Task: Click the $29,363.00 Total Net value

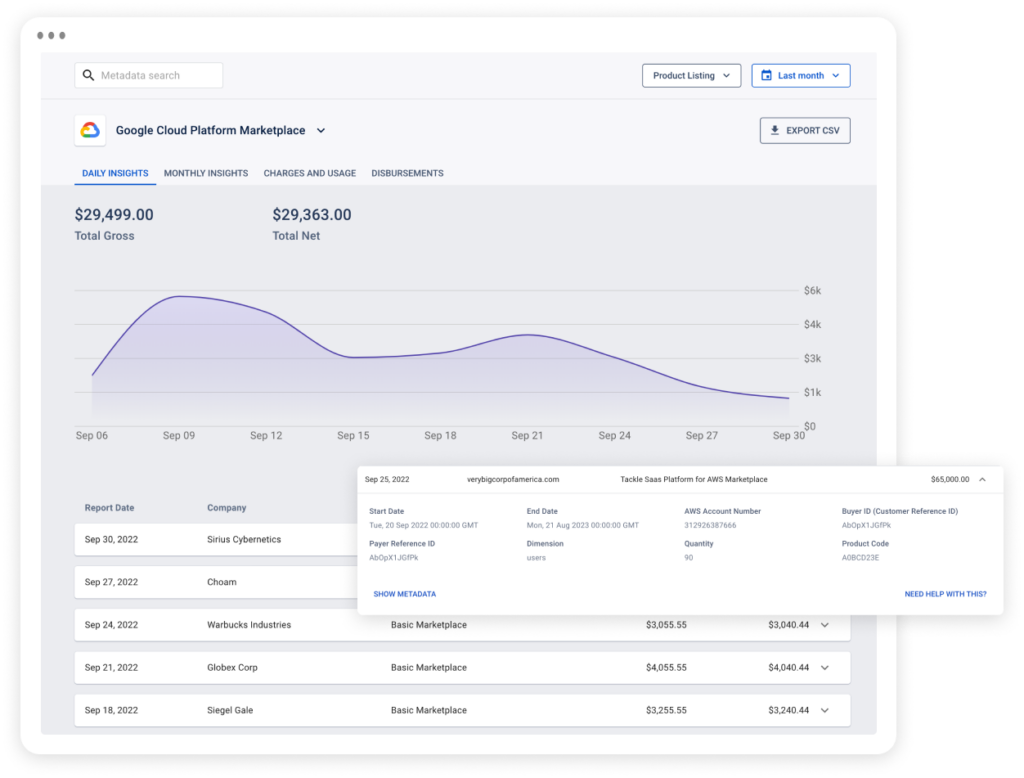Action: (312, 214)
